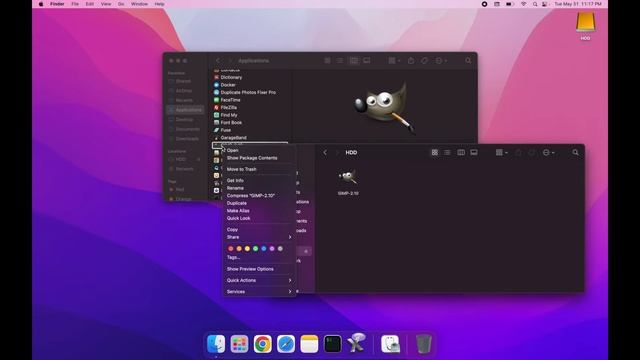Screen dimensions: 640x360
Task: Click column view in Applications window toolbar
Action: [x=353, y=61]
